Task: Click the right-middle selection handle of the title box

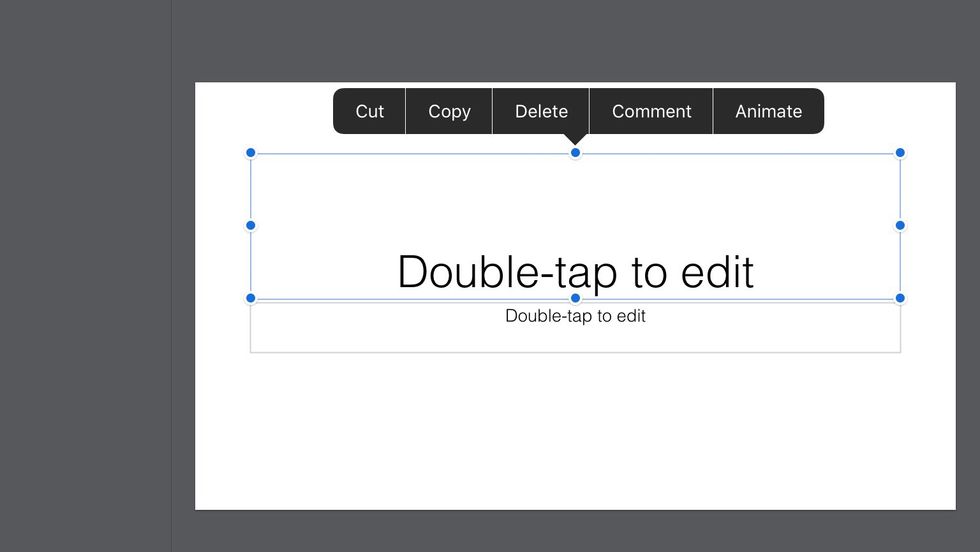Action: 900,225
